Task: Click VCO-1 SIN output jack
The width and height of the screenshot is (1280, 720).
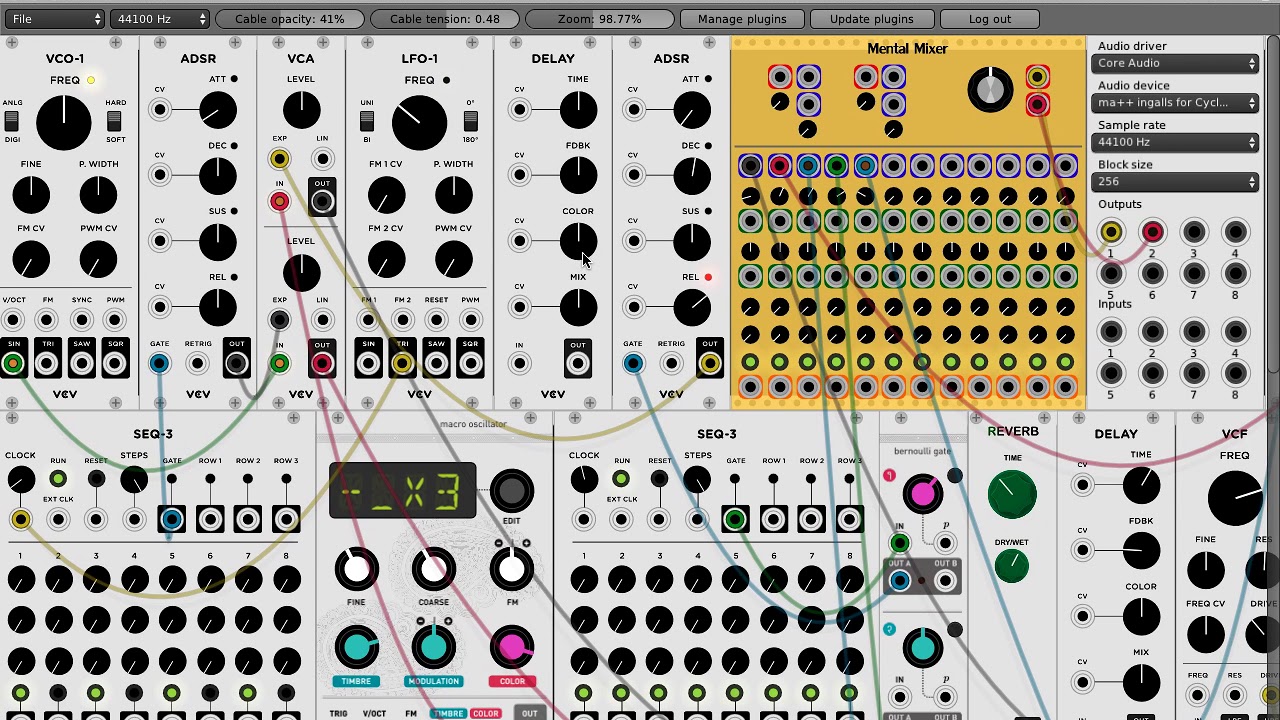Action: tap(13, 364)
